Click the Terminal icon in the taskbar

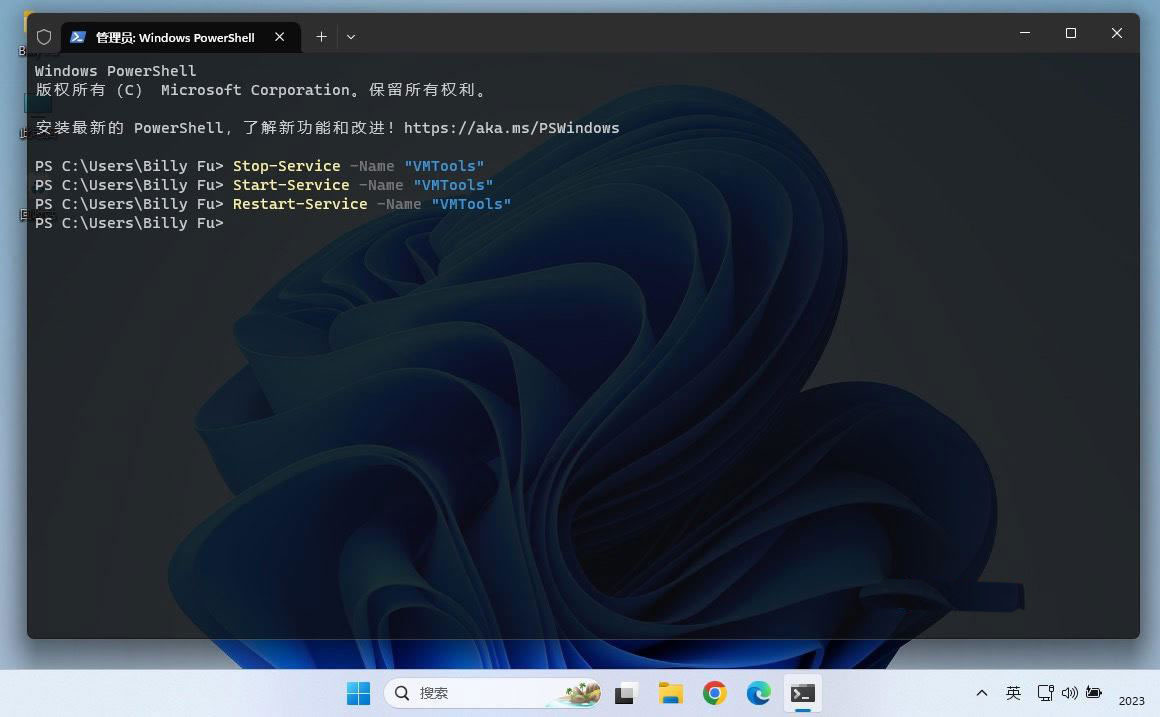coord(802,693)
